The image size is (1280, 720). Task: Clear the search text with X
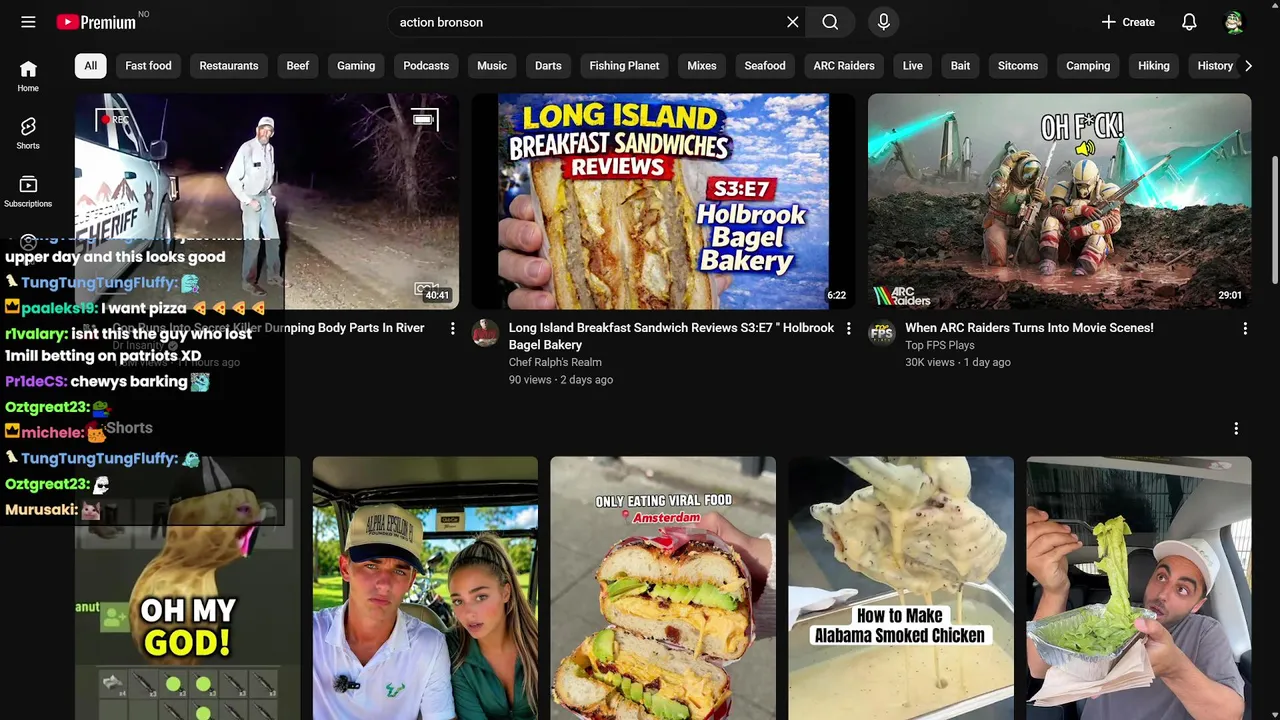pyautogui.click(x=793, y=22)
